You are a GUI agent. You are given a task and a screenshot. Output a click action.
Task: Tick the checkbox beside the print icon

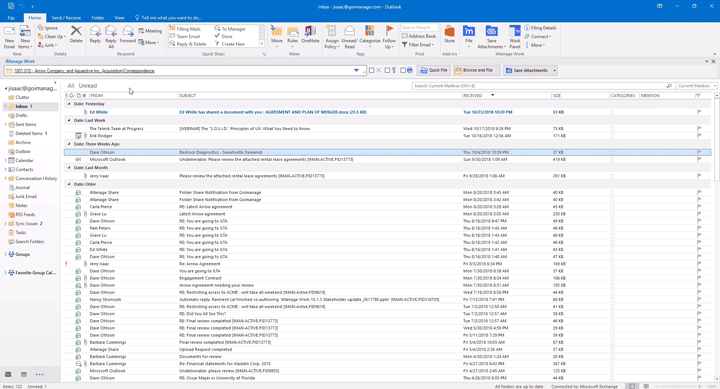point(403,70)
